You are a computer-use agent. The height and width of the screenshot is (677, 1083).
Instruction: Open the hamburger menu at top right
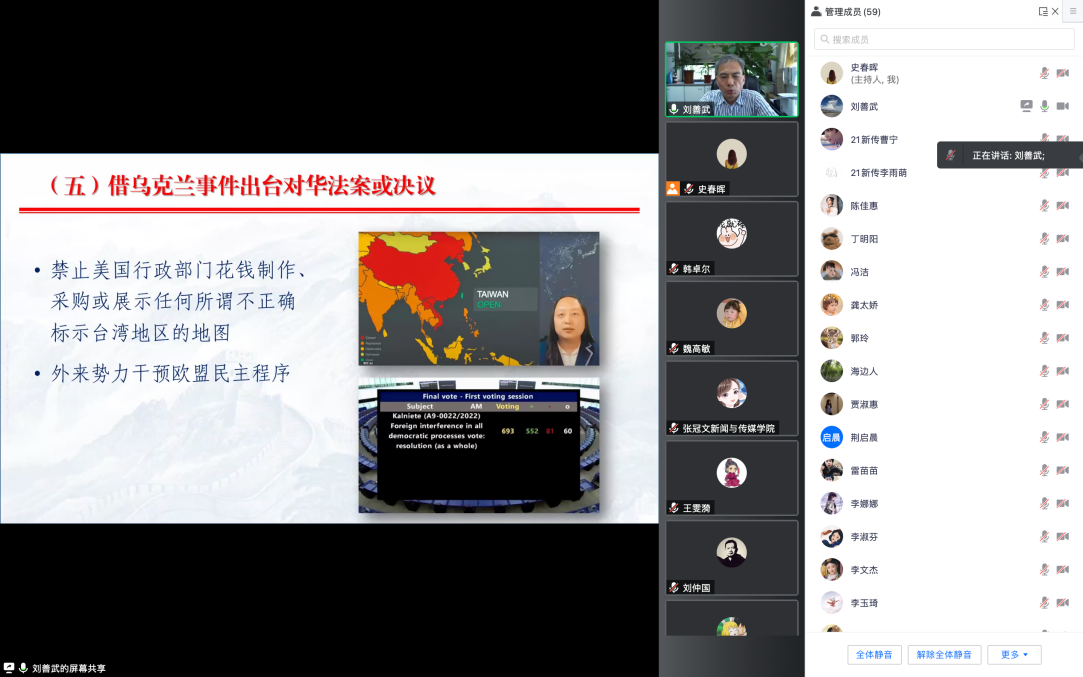[x=1072, y=11]
